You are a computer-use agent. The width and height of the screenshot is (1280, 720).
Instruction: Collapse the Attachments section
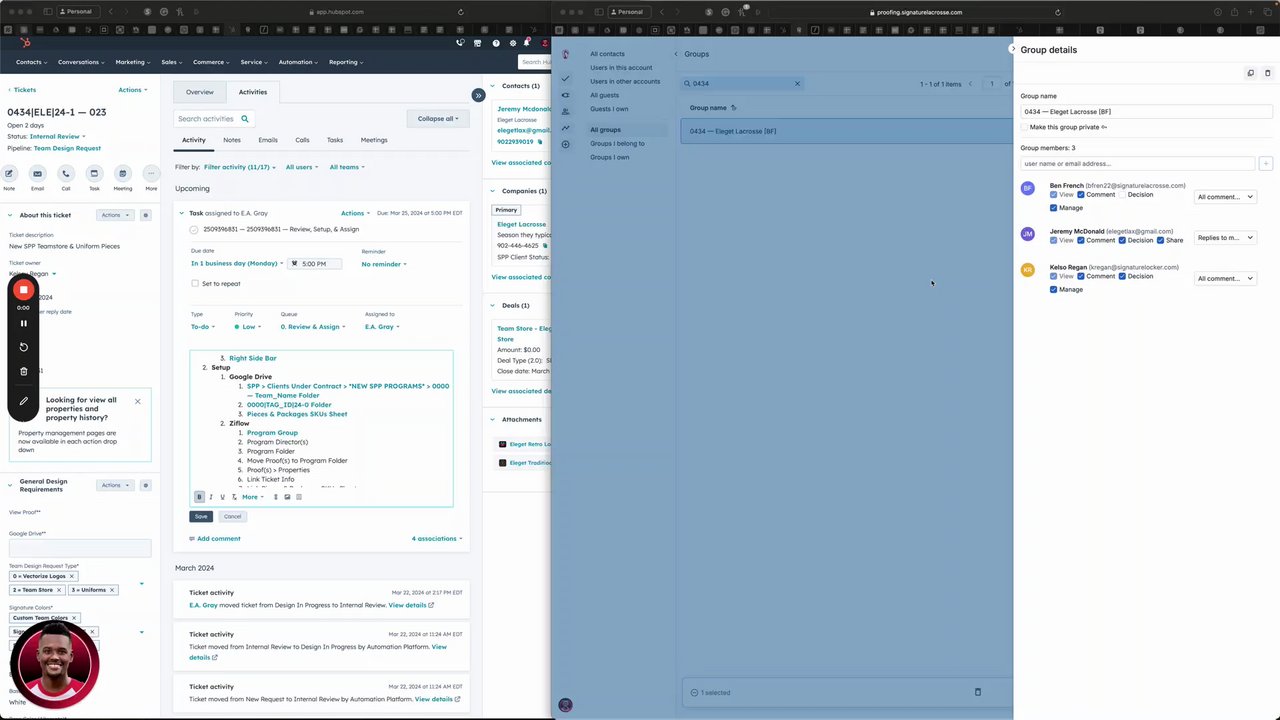pos(492,420)
